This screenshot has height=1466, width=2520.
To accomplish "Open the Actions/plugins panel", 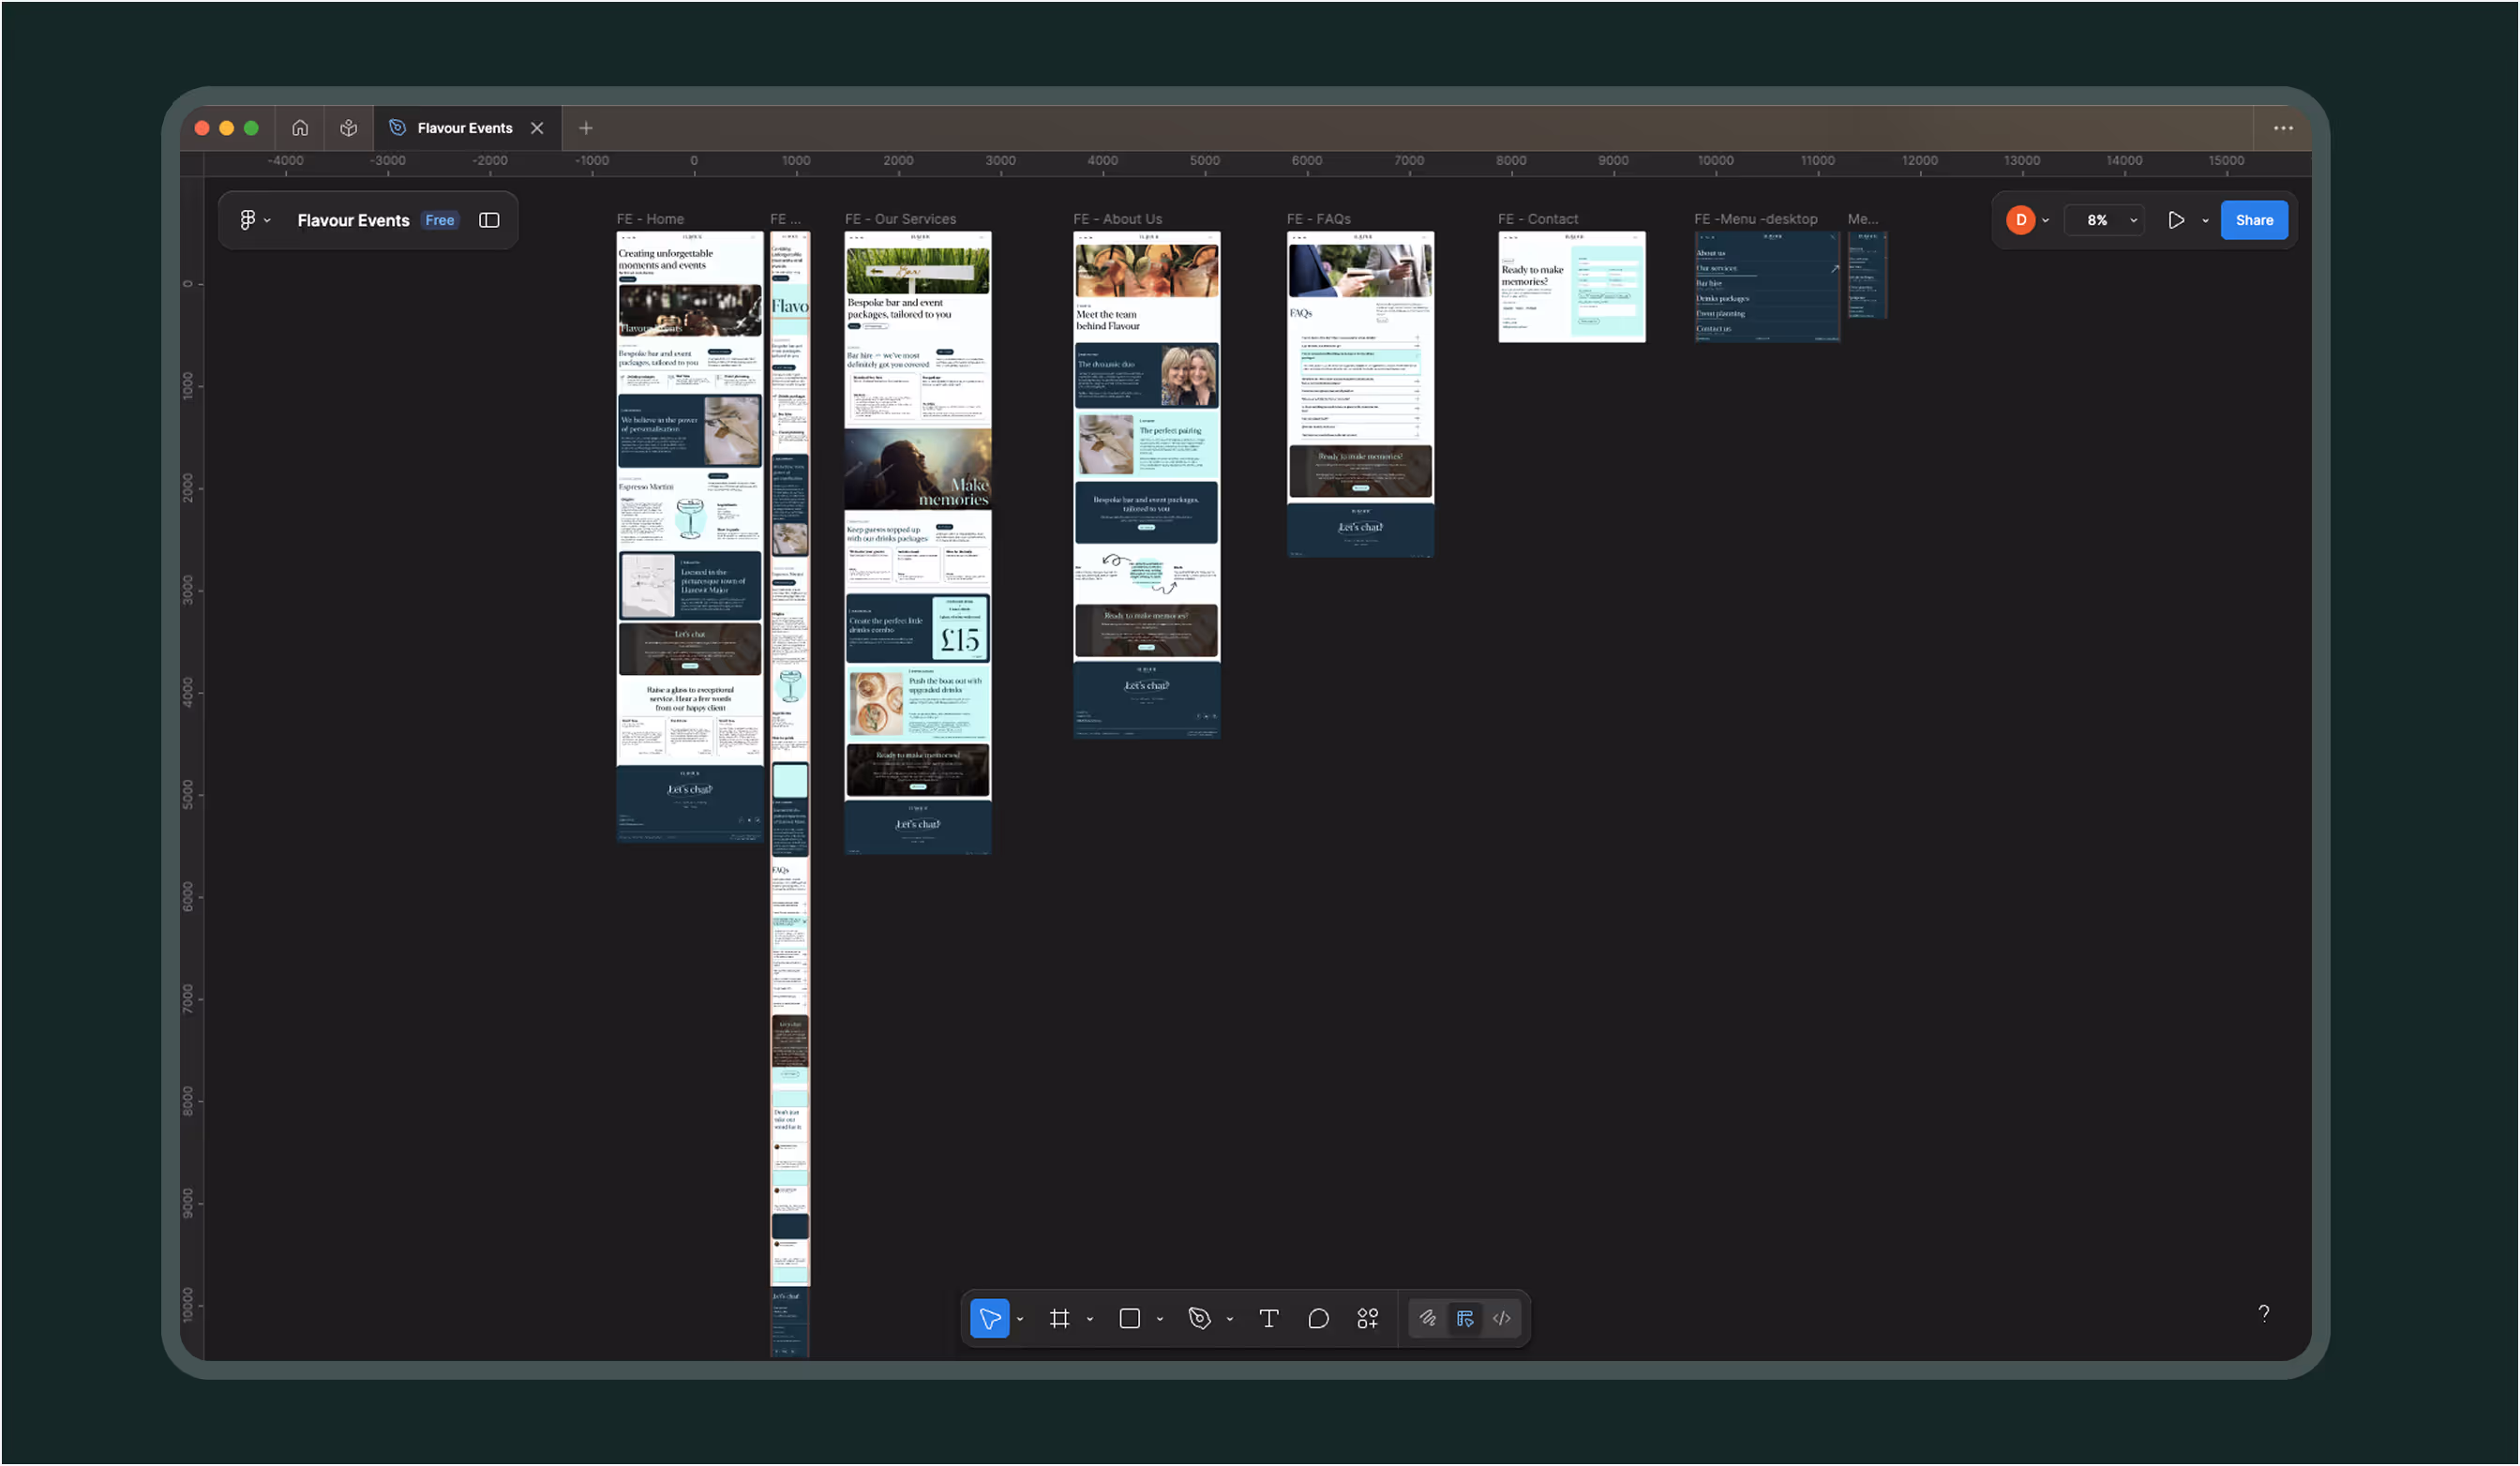I will [1368, 1318].
